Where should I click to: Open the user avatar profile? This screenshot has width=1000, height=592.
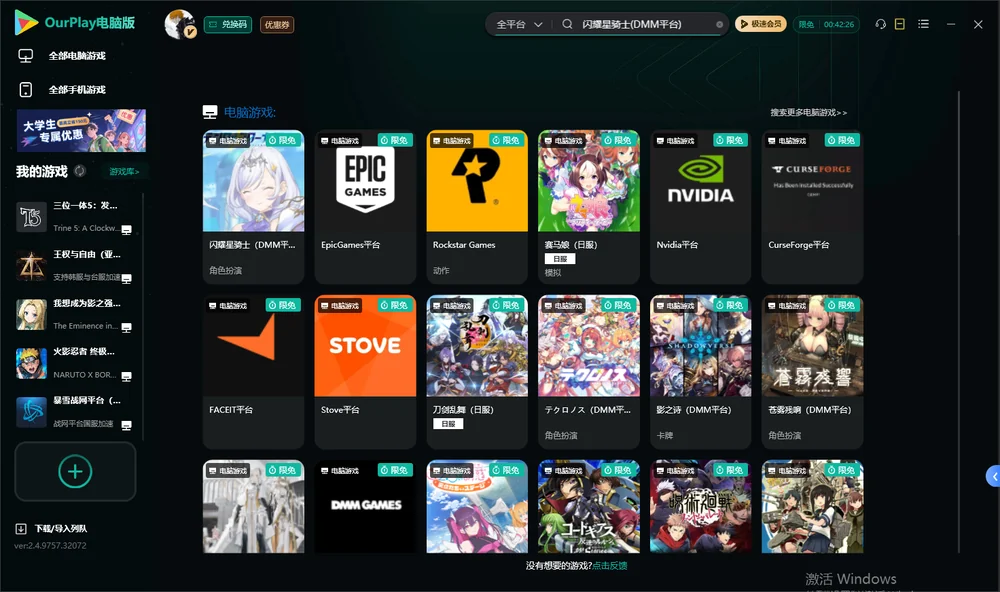[180, 24]
